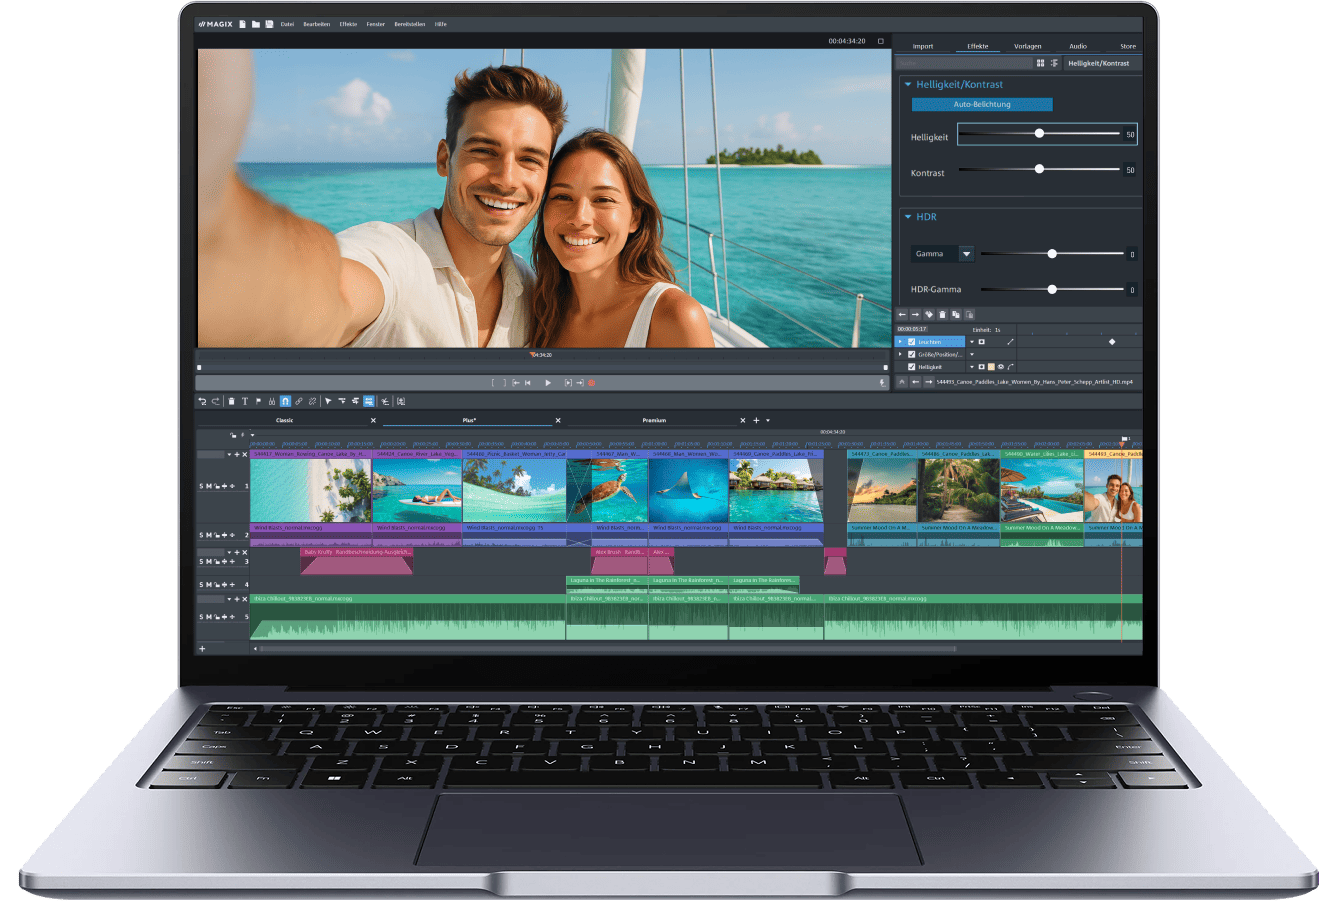Open the Gamma dropdown

click(966, 254)
